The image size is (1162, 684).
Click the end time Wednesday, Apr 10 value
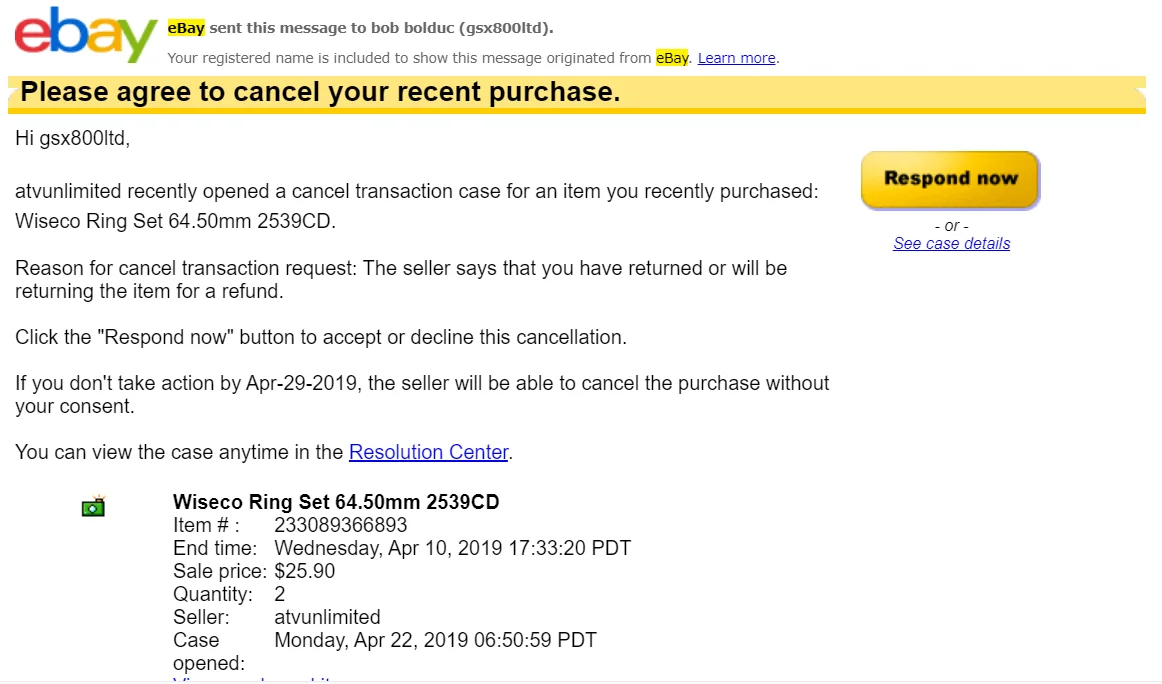point(452,549)
